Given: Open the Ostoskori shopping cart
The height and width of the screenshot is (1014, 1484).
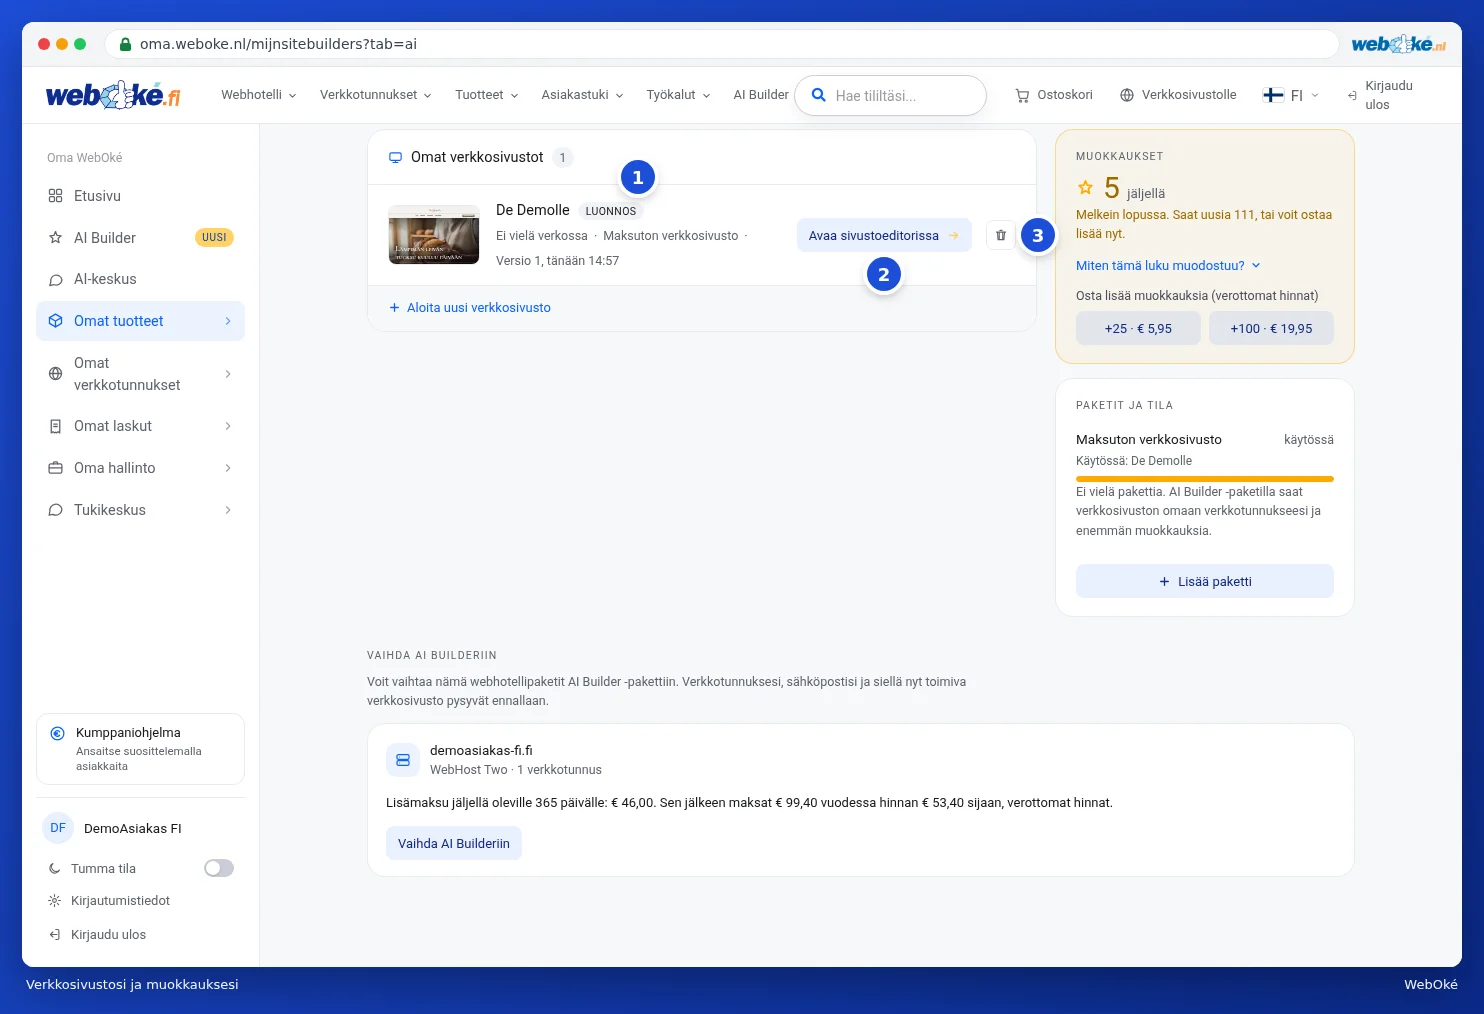Looking at the screenshot, I should pos(1054,95).
